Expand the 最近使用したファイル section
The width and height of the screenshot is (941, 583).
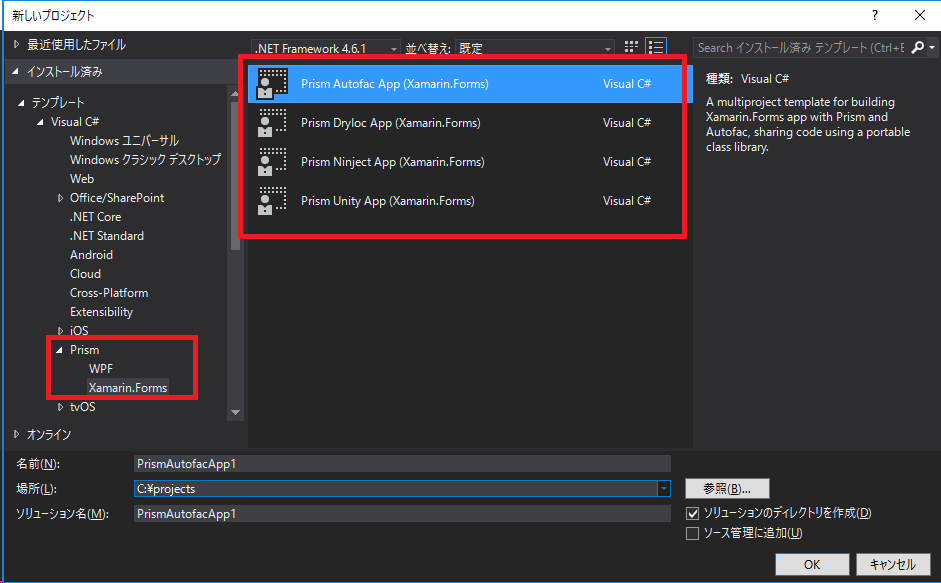pos(17,44)
